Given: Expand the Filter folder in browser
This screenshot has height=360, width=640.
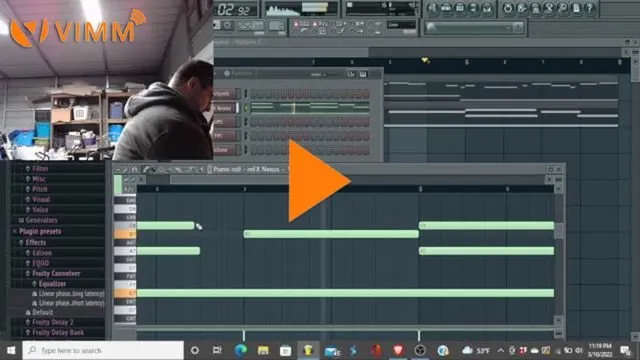Looking at the screenshot, I should pos(37,168).
